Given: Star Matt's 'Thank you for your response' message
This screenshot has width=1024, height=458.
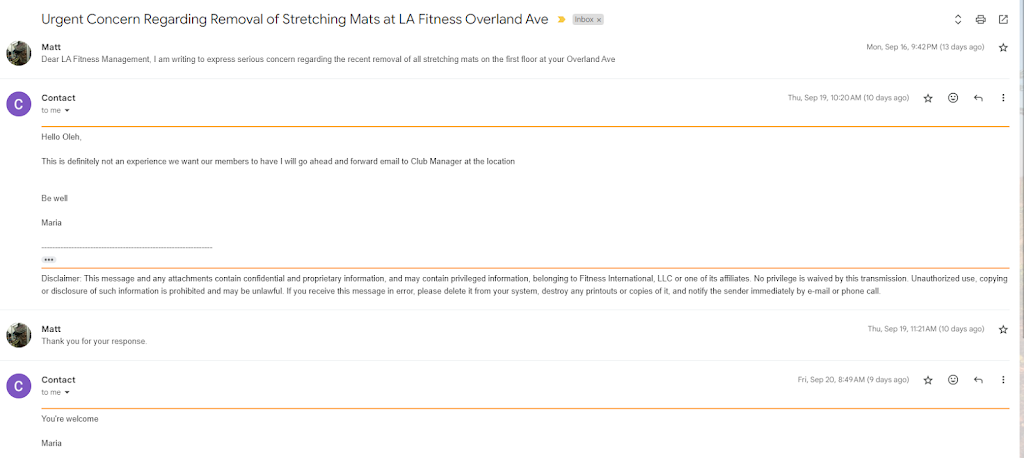Looking at the screenshot, I should (1003, 329).
